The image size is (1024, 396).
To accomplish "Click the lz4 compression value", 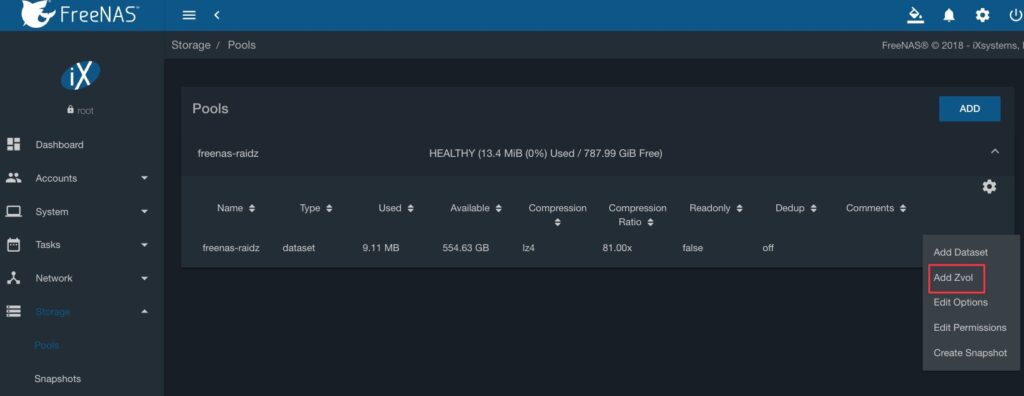I will click(x=528, y=248).
